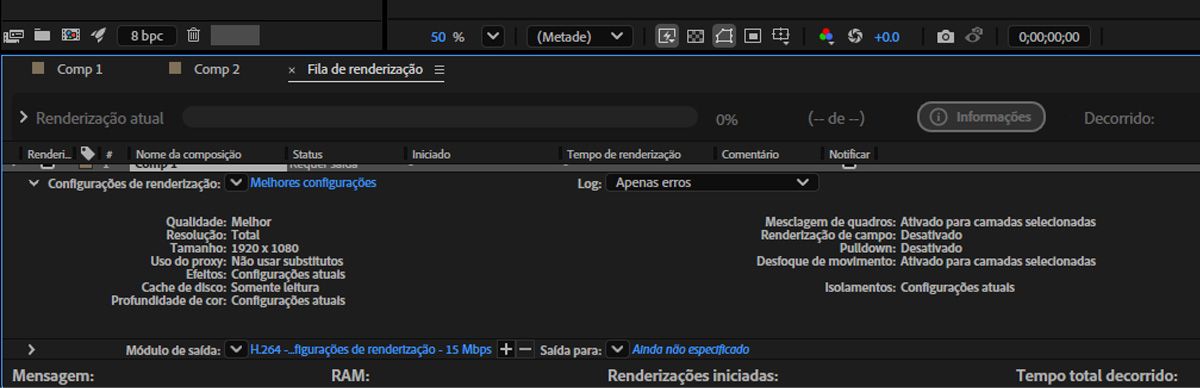Remove output module with minus button
Screen dimensions: 1200x388
click(x=525, y=349)
